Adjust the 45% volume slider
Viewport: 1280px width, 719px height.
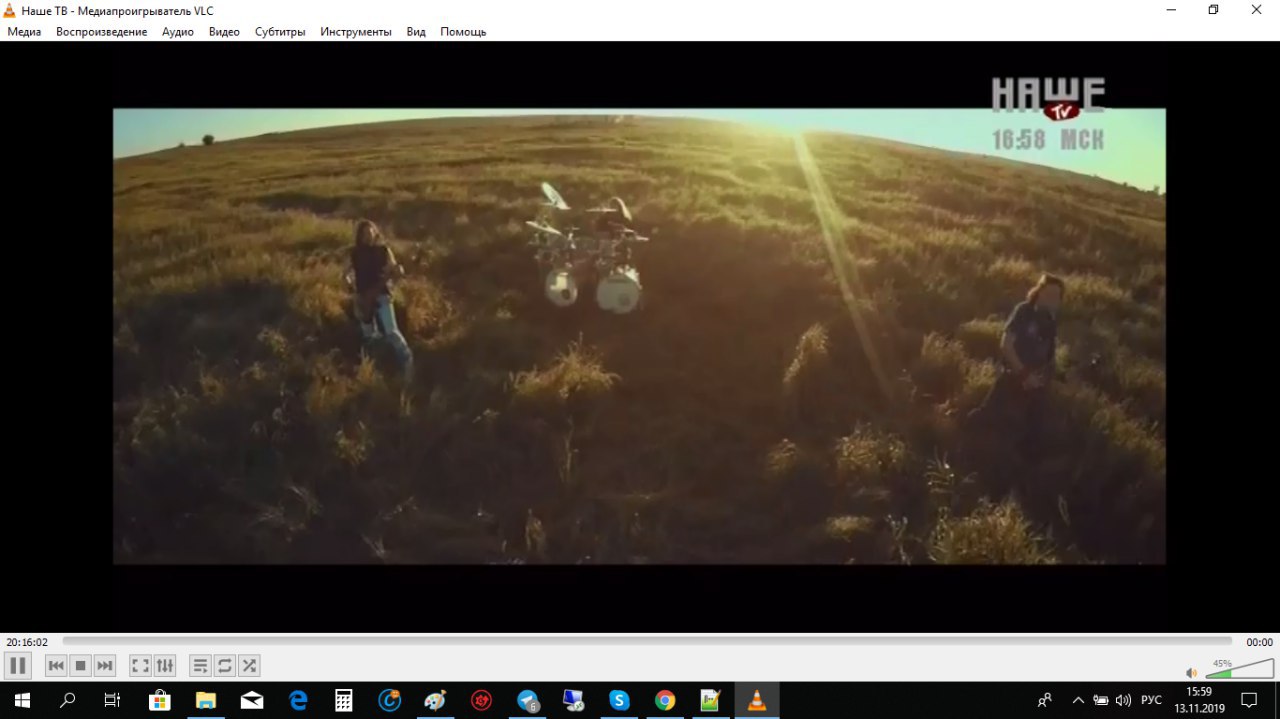(x=1239, y=669)
